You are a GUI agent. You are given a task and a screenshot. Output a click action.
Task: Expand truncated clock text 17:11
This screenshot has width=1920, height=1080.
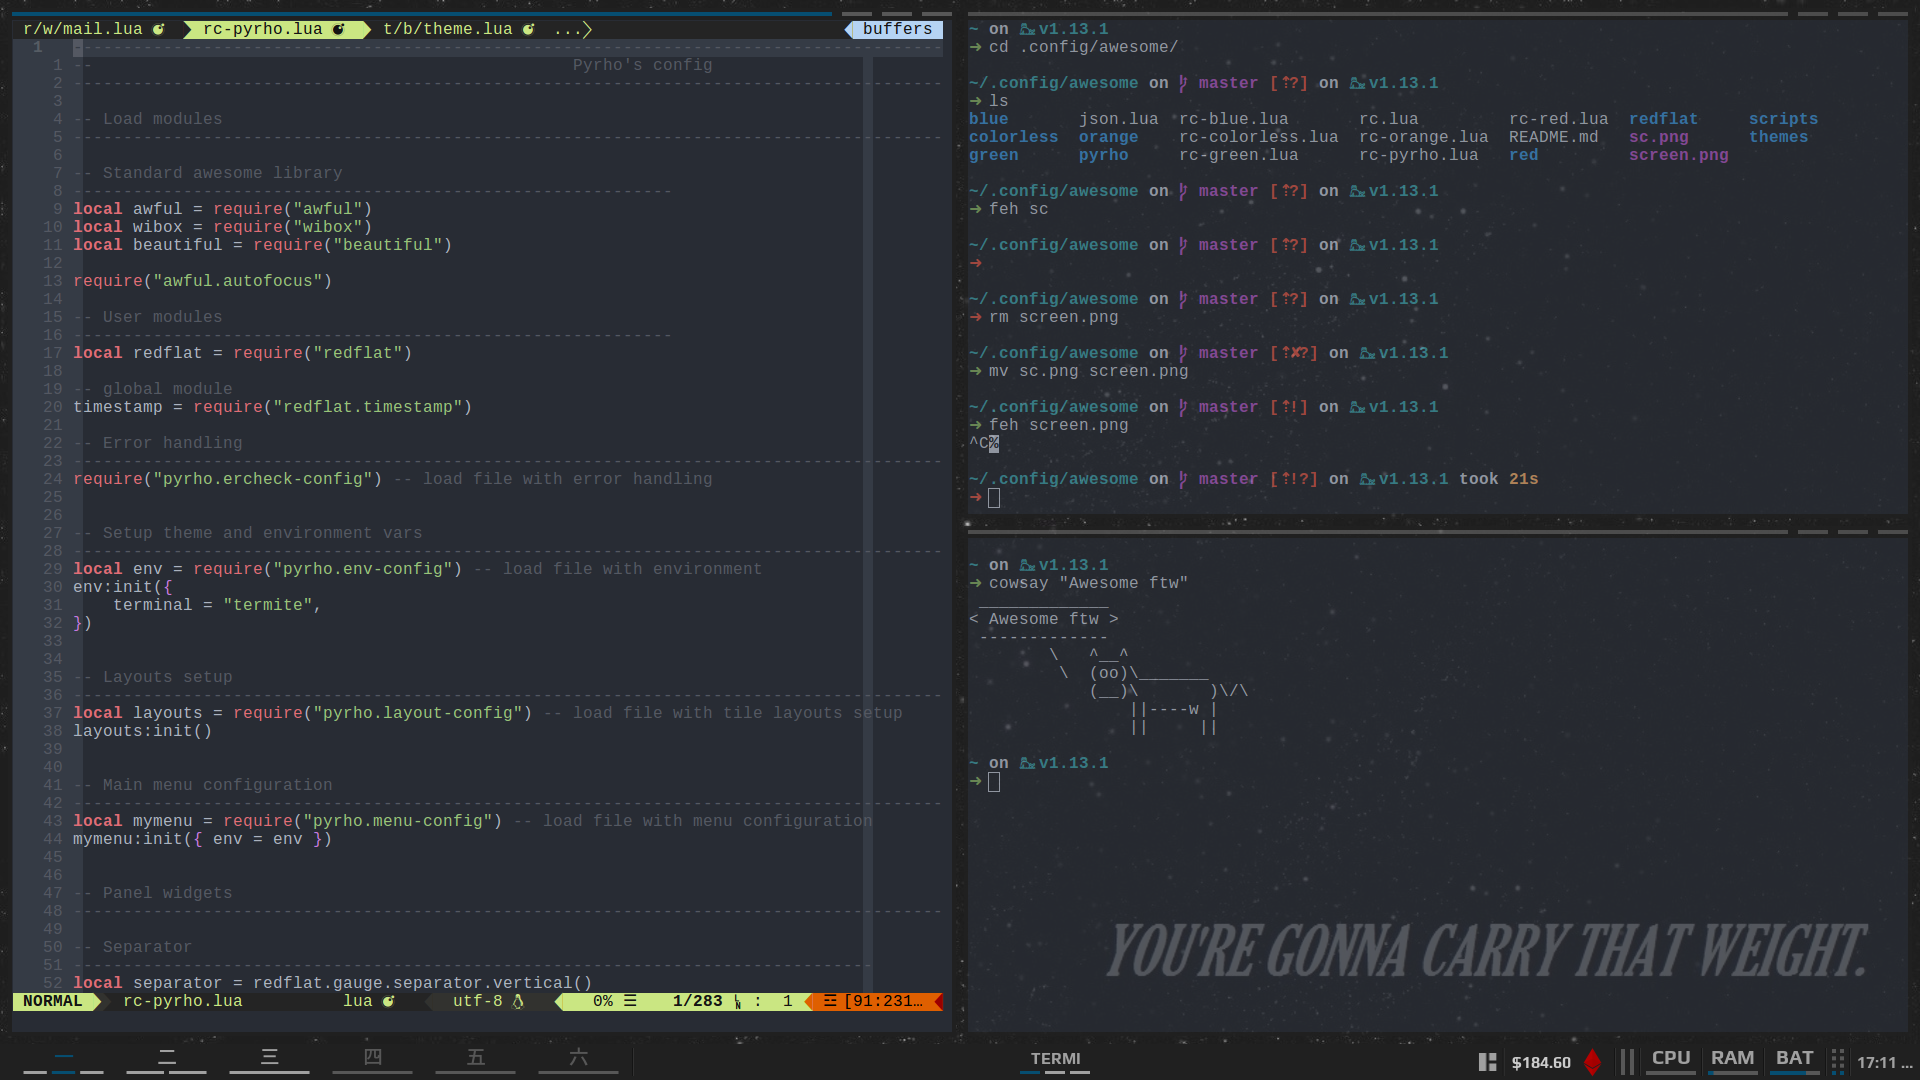pyautogui.click(x=1884, y=1062)
